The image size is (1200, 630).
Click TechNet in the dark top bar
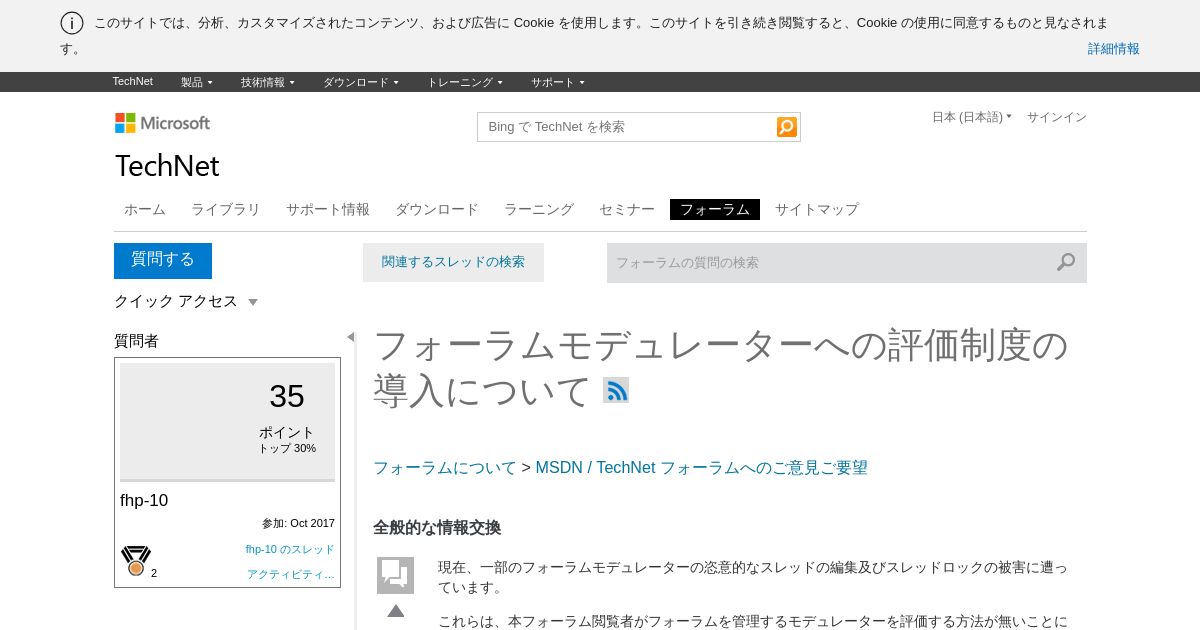click(x=133, y=82)
